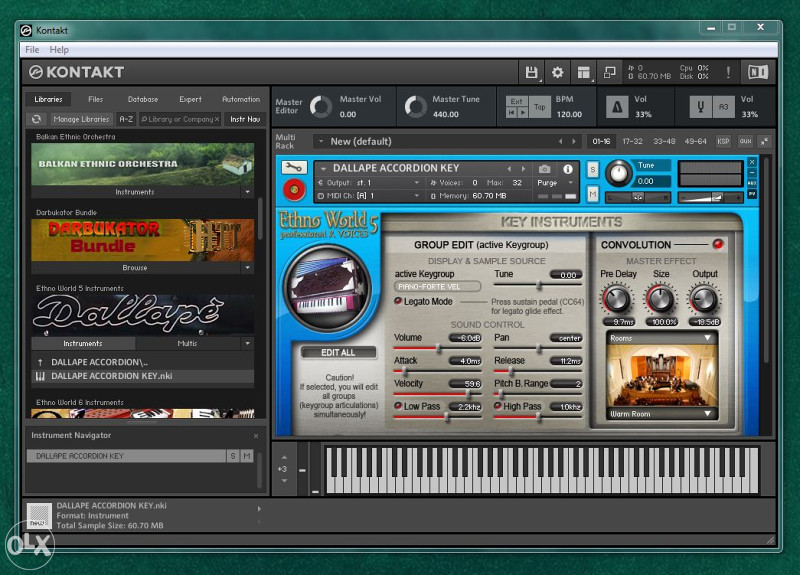This screenshot has width=800, height=575.
Task: Open the workspace layout panel icon
Action: coord(584,72)
